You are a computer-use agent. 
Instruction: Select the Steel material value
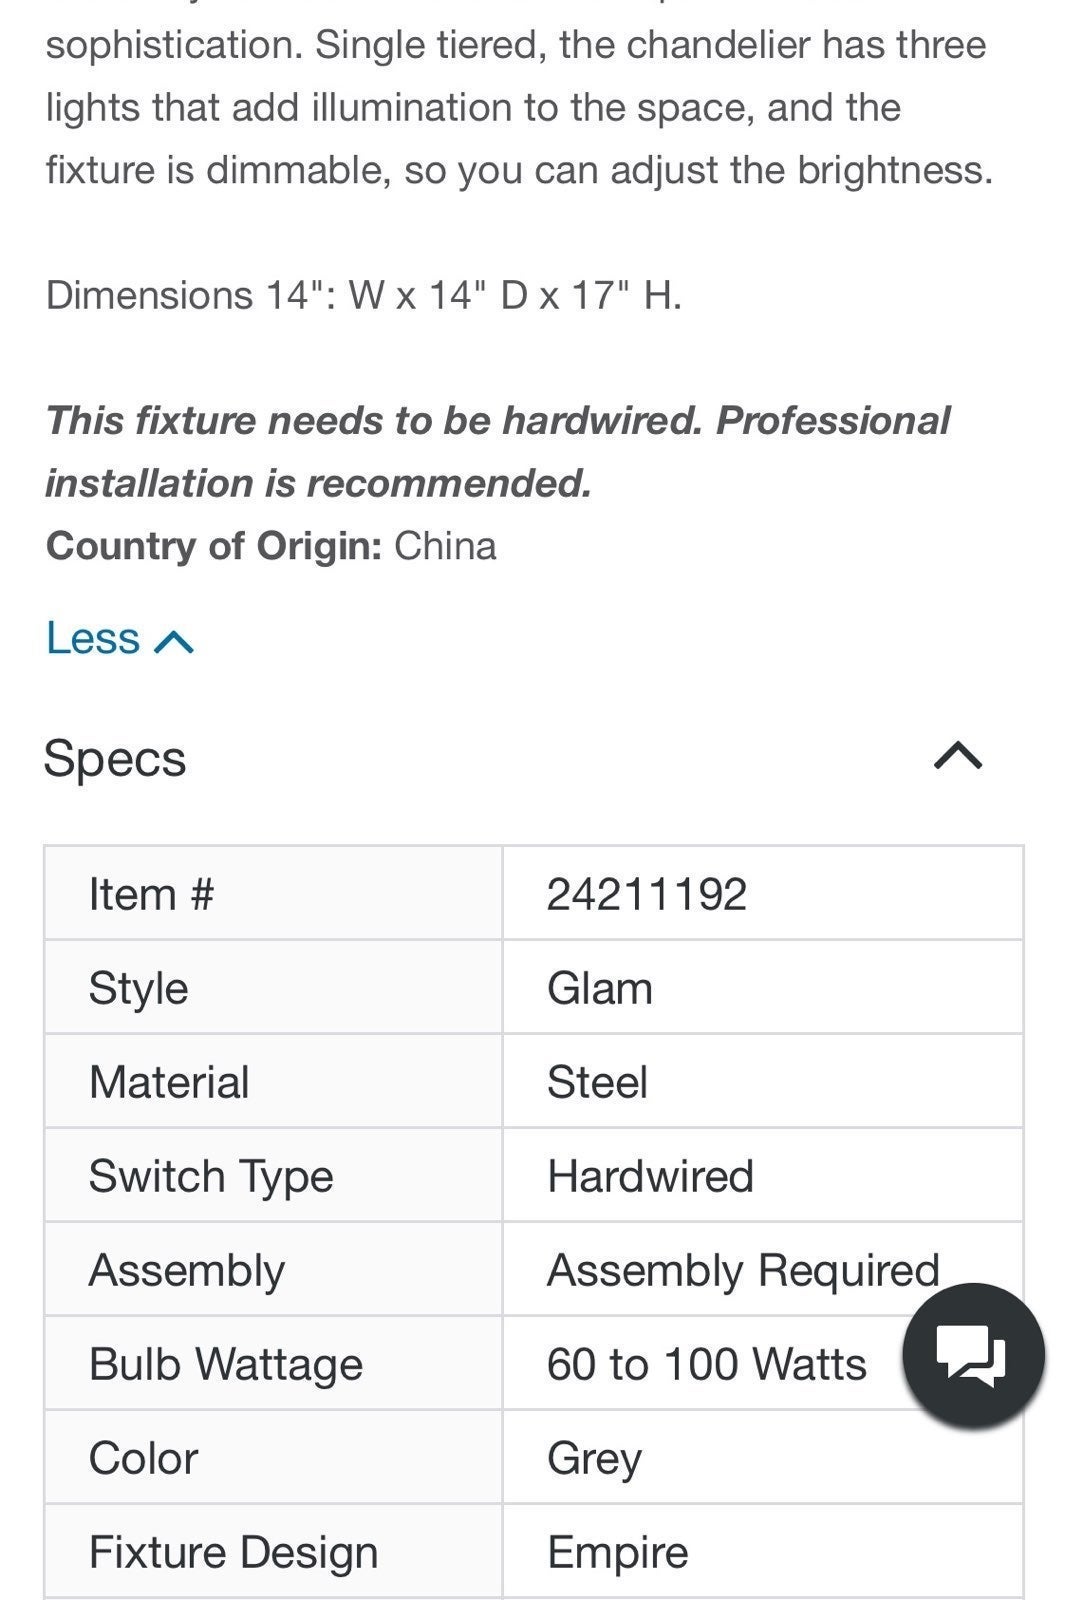(598, 1082)
